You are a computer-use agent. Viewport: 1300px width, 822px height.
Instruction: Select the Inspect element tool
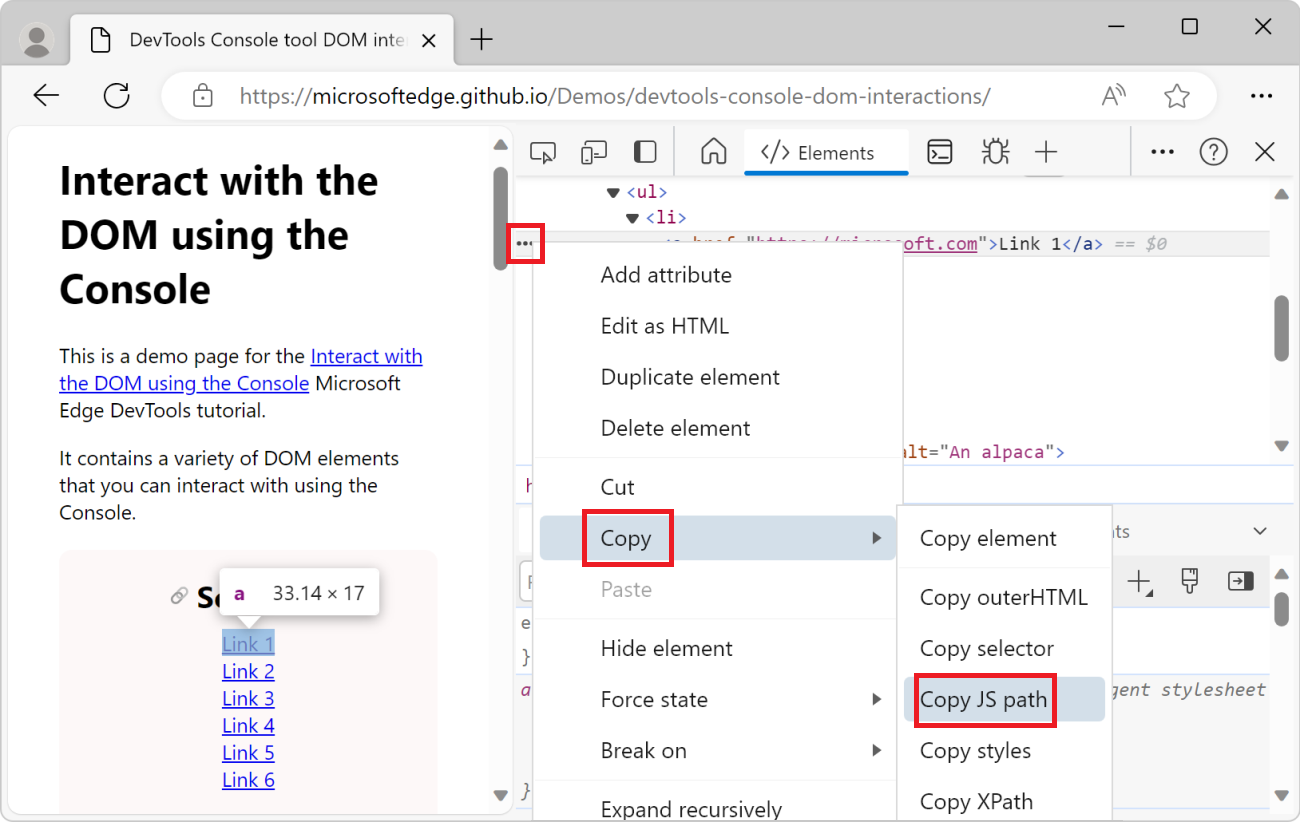[543, 151]
